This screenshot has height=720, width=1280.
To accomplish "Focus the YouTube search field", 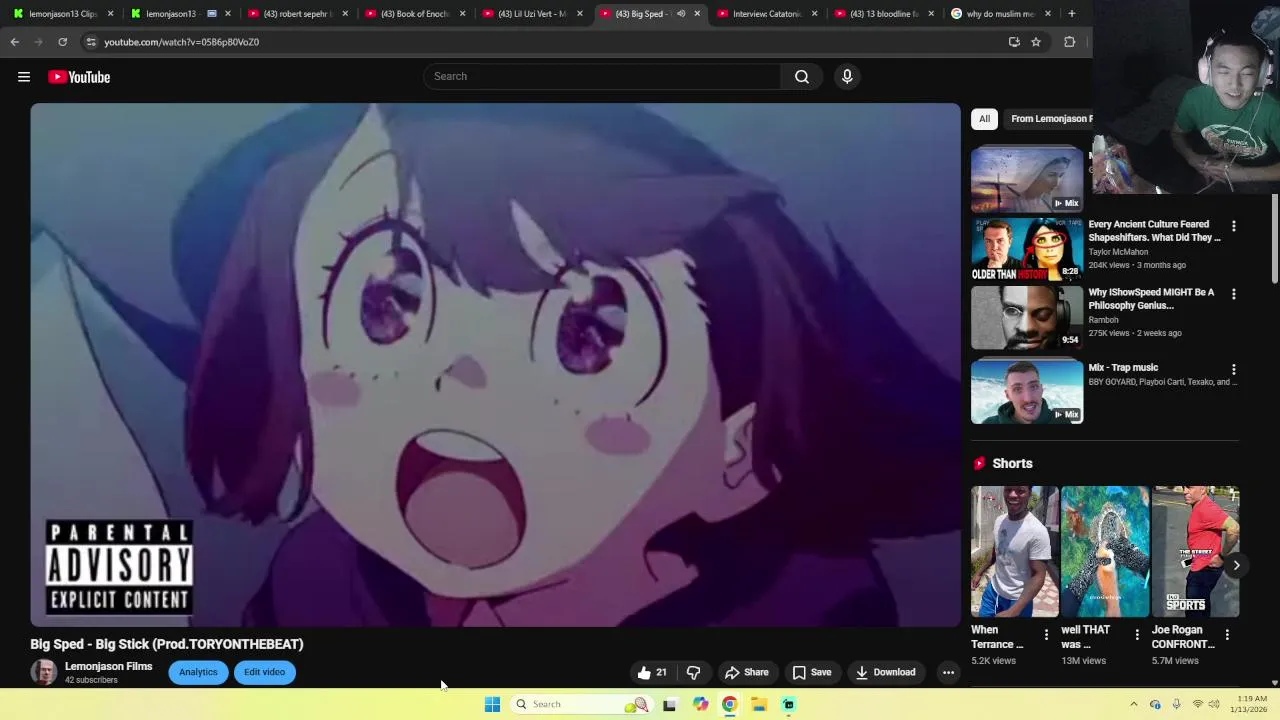I will pos(603,76).
